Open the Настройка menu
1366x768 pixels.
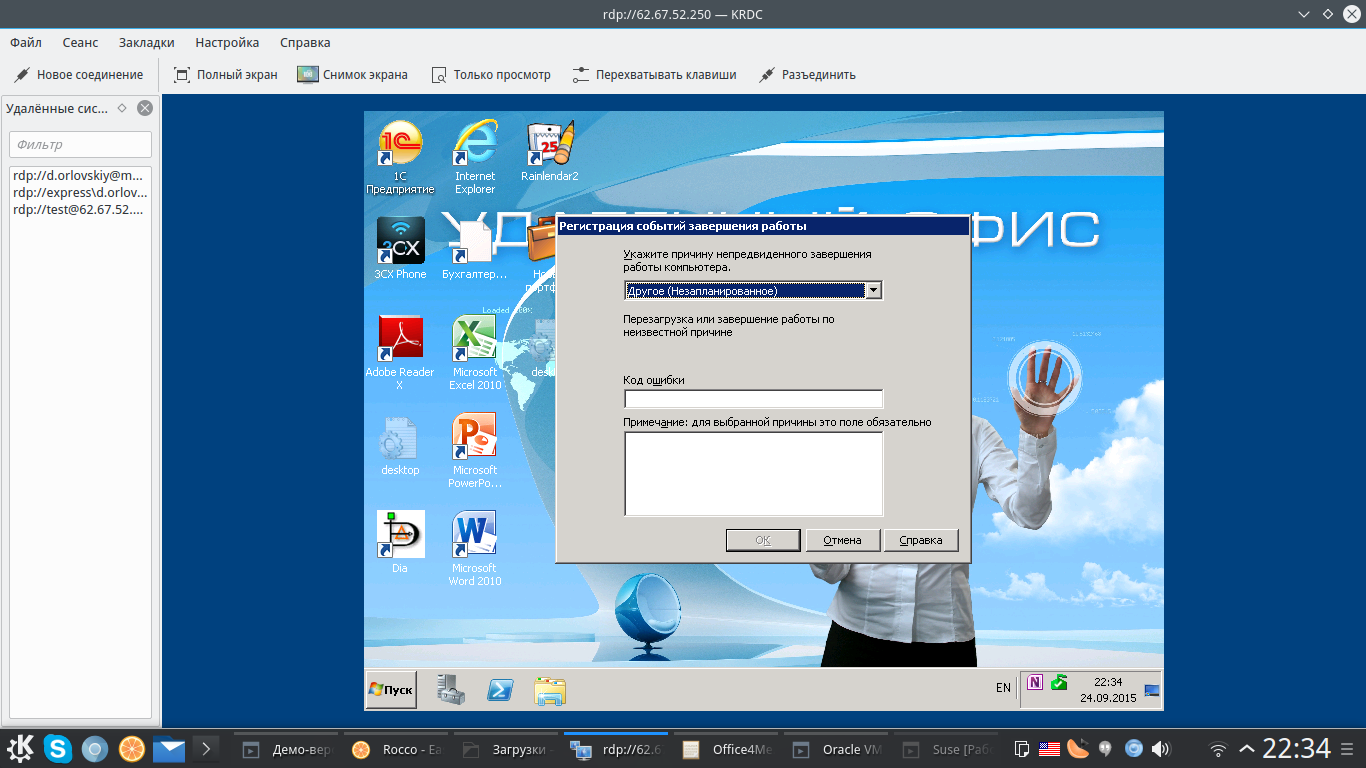point(227,42)
